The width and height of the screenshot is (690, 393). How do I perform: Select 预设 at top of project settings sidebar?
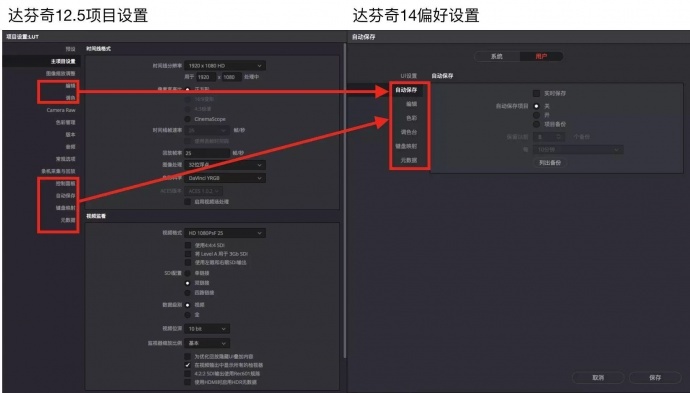point(70,49)
